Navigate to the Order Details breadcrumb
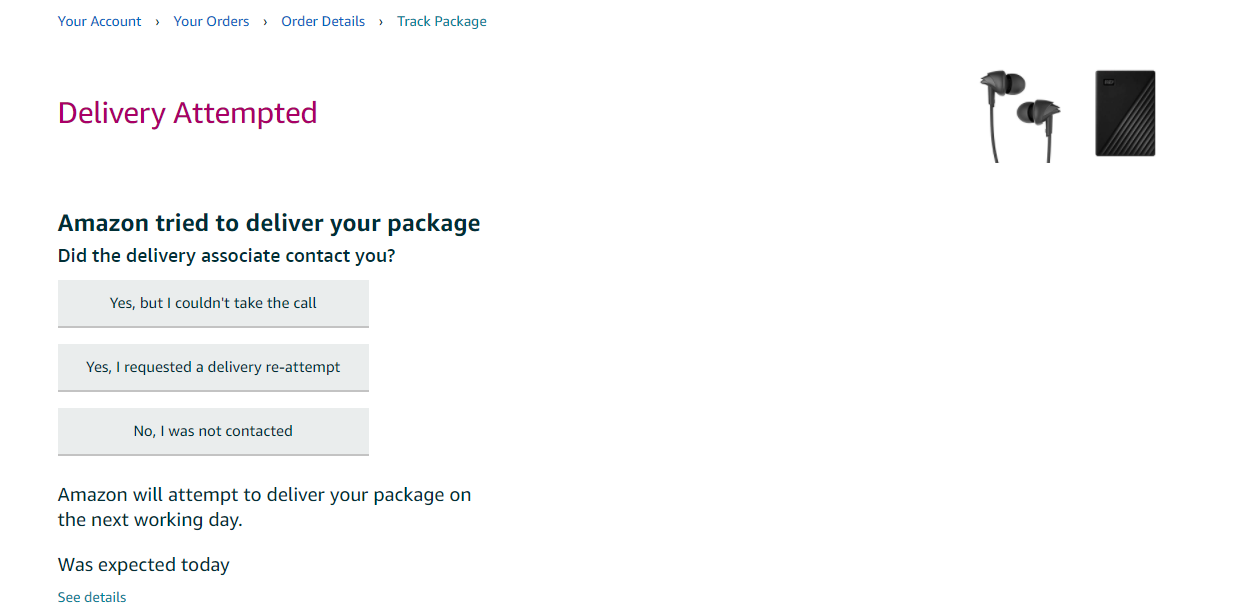Viewport: 1239px width, 613px height. tap(323, 21)
